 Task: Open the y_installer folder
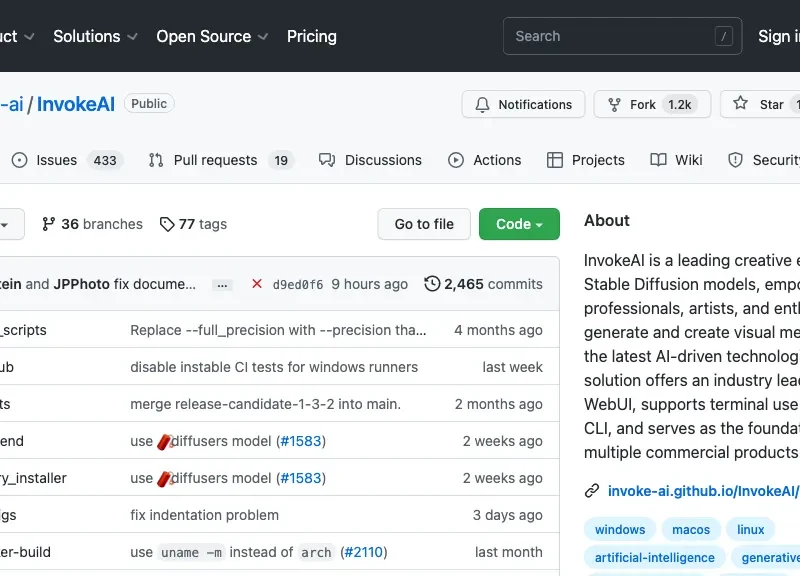coord(33,479)
